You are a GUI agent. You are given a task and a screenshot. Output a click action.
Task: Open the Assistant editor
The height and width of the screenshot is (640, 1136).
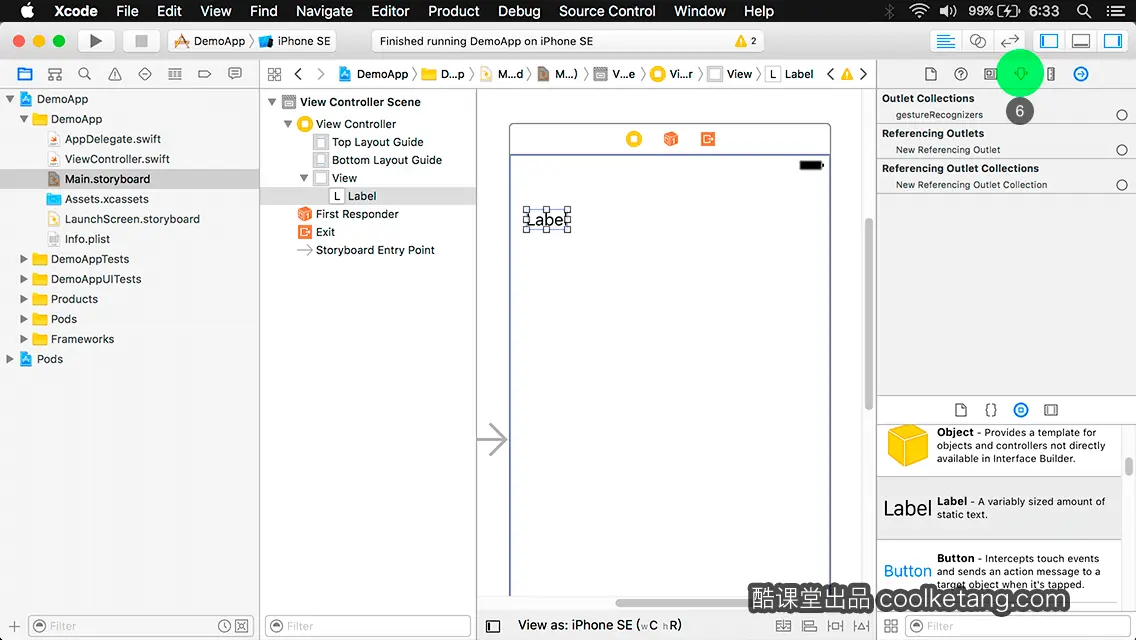[x=977, y=41]
